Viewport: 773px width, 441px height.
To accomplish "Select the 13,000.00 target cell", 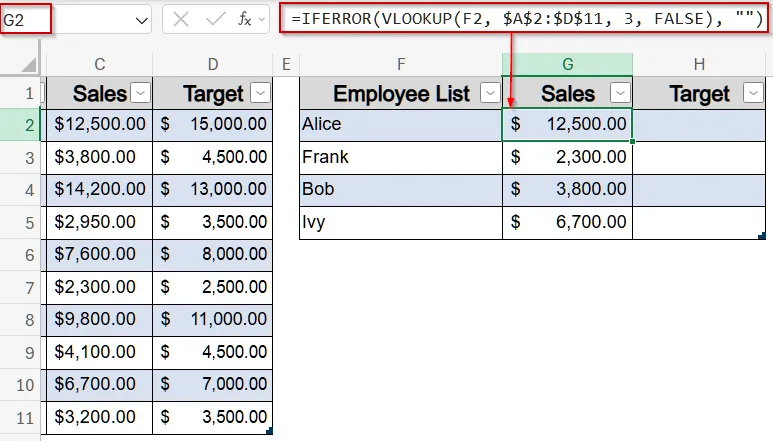I will click(212, 190).
